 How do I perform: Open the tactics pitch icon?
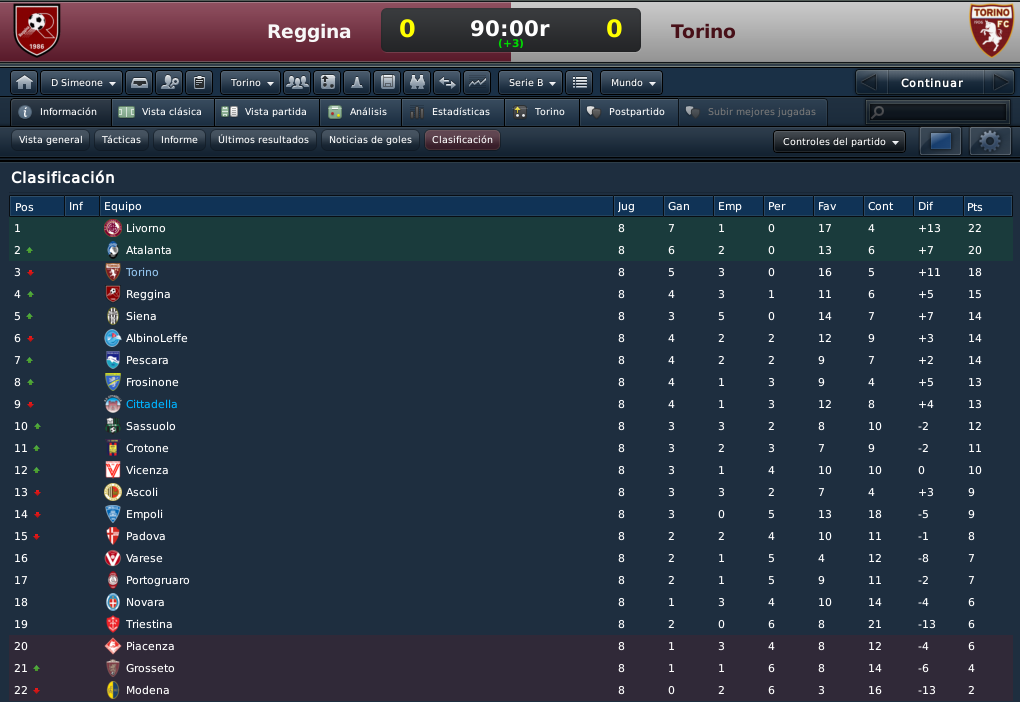328,83
